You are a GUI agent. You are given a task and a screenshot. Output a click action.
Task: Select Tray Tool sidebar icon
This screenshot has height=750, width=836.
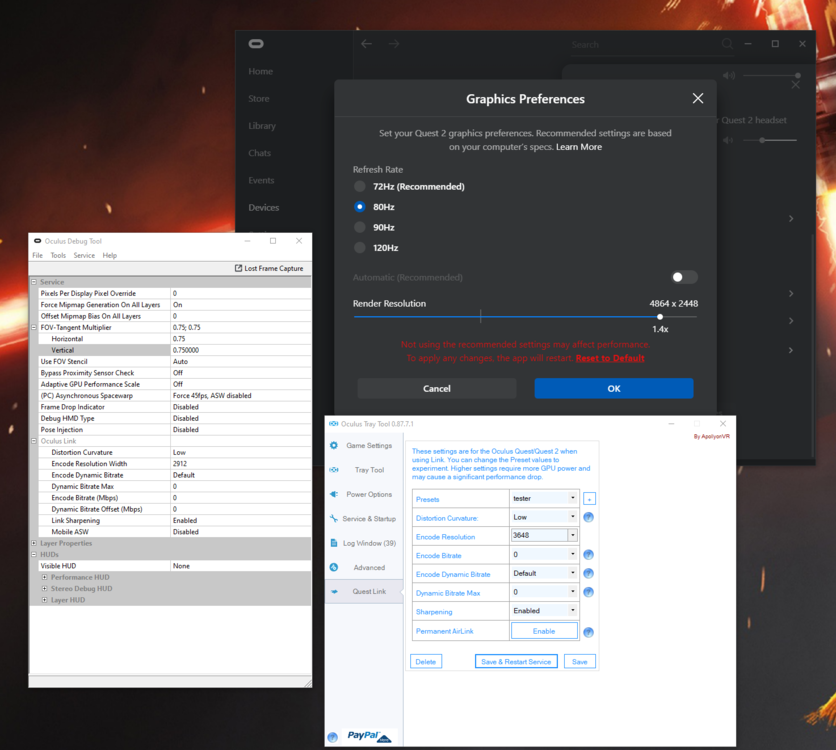click(334, 470)
